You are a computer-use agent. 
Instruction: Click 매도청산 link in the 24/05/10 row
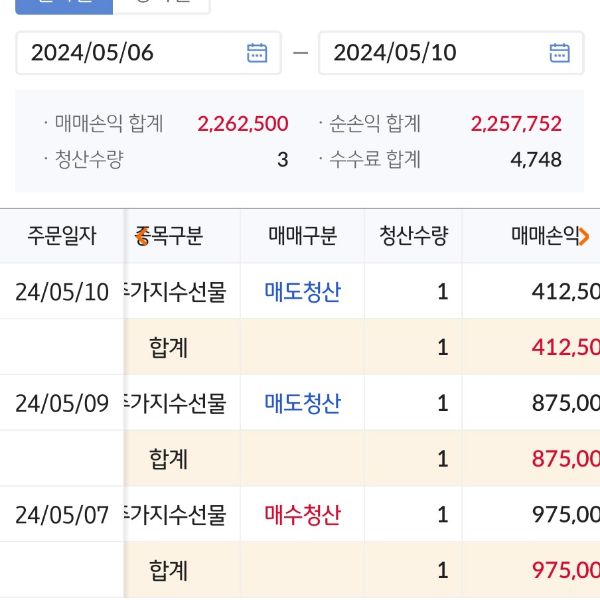302,292
